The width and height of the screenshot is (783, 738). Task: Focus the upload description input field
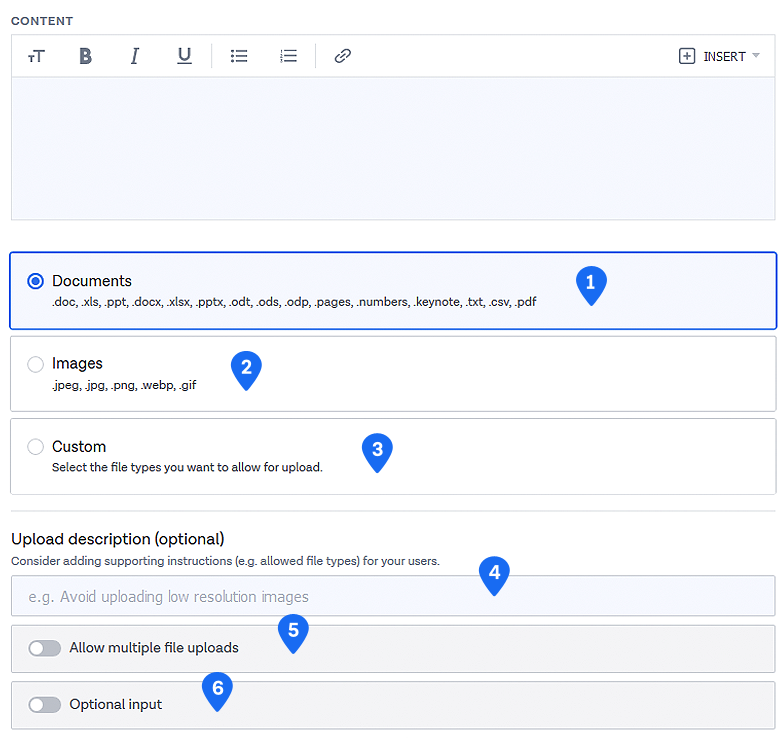393,596
